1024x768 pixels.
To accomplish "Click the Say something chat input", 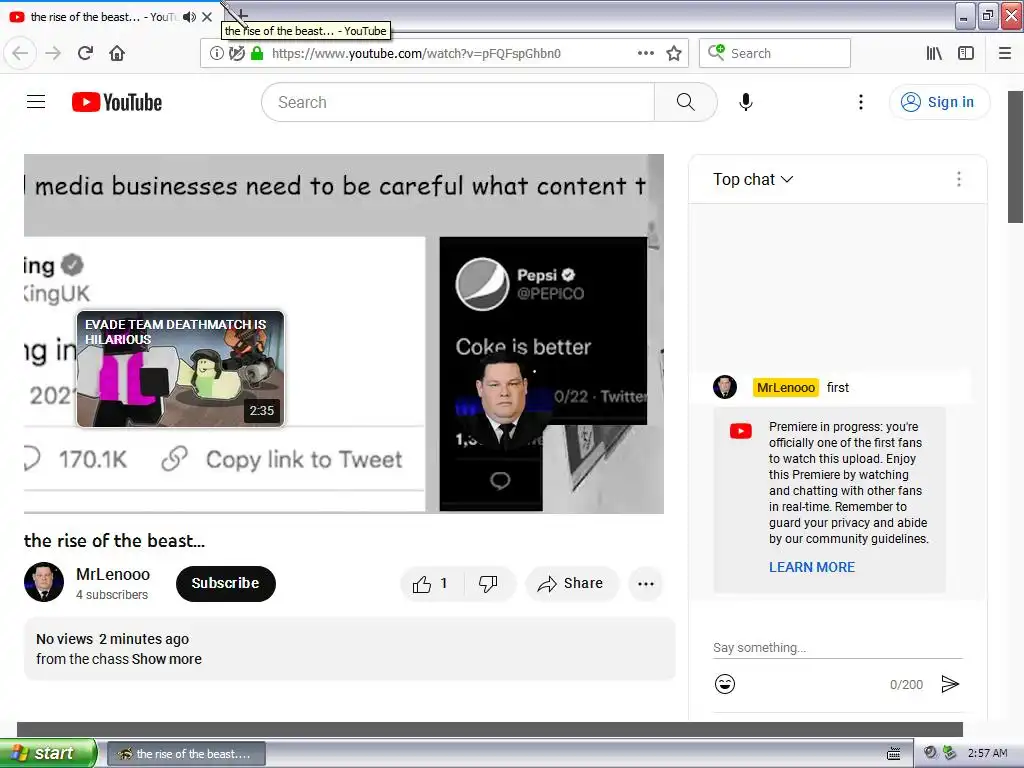I will 837,648.
